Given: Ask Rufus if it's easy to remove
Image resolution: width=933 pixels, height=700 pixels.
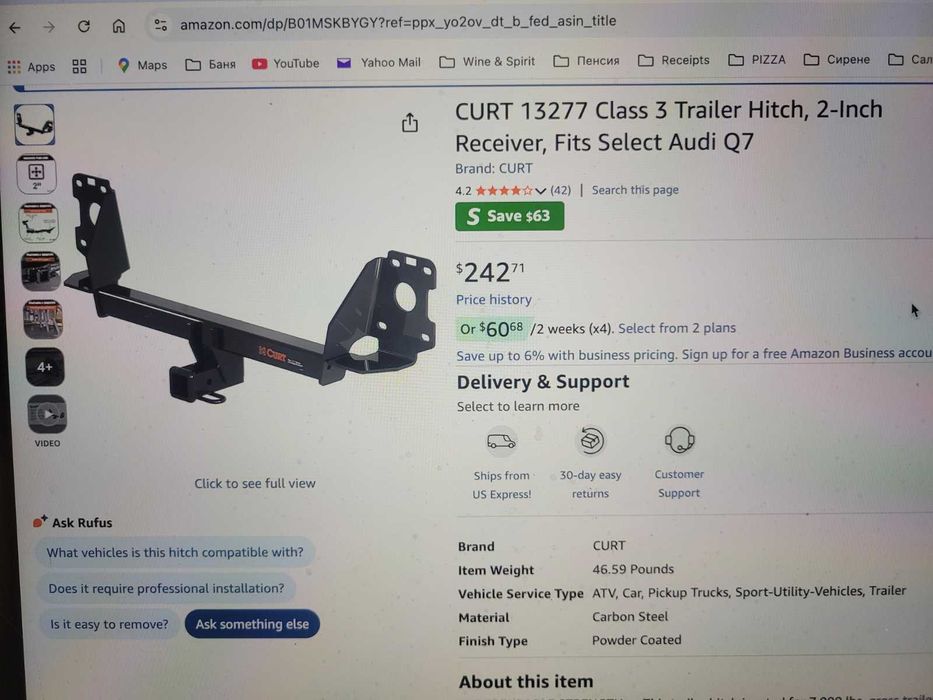Looking at the screenshot, I should (109, 624).
